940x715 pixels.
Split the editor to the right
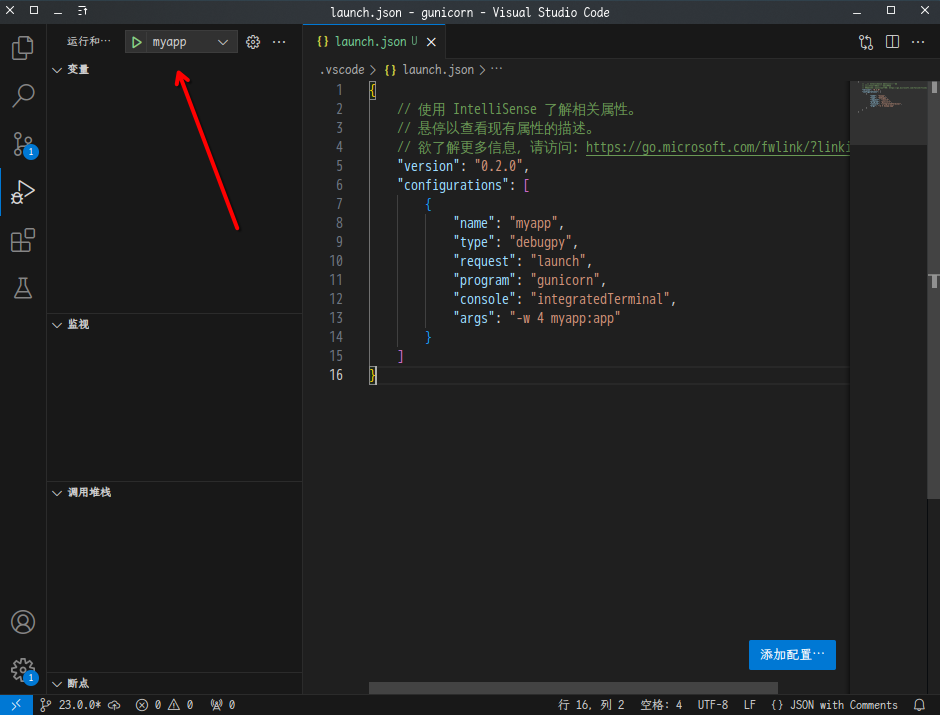892,42
